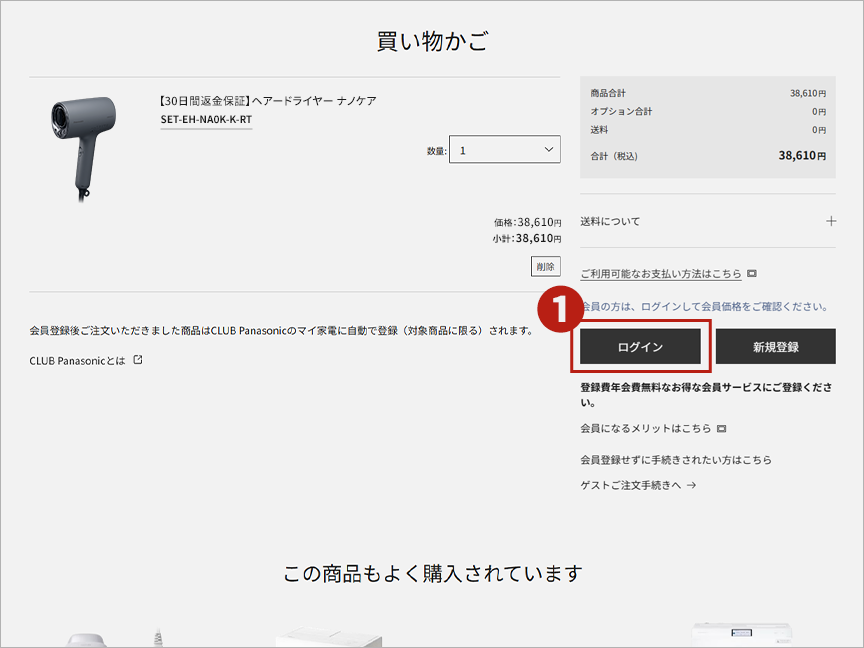The image size is (864, 648).
Task: Click the rightmost recommended product thumbnail
Action: point(743,635)
